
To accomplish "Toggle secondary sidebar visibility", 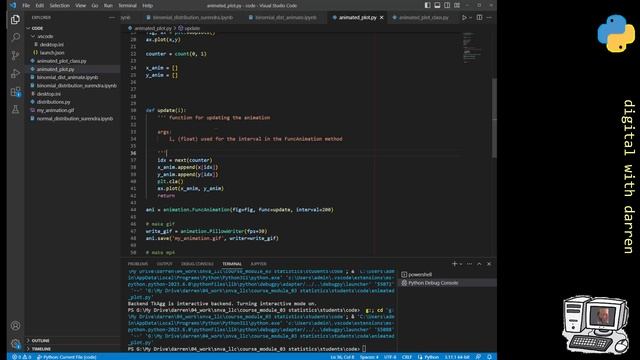I will click(447, 5).
